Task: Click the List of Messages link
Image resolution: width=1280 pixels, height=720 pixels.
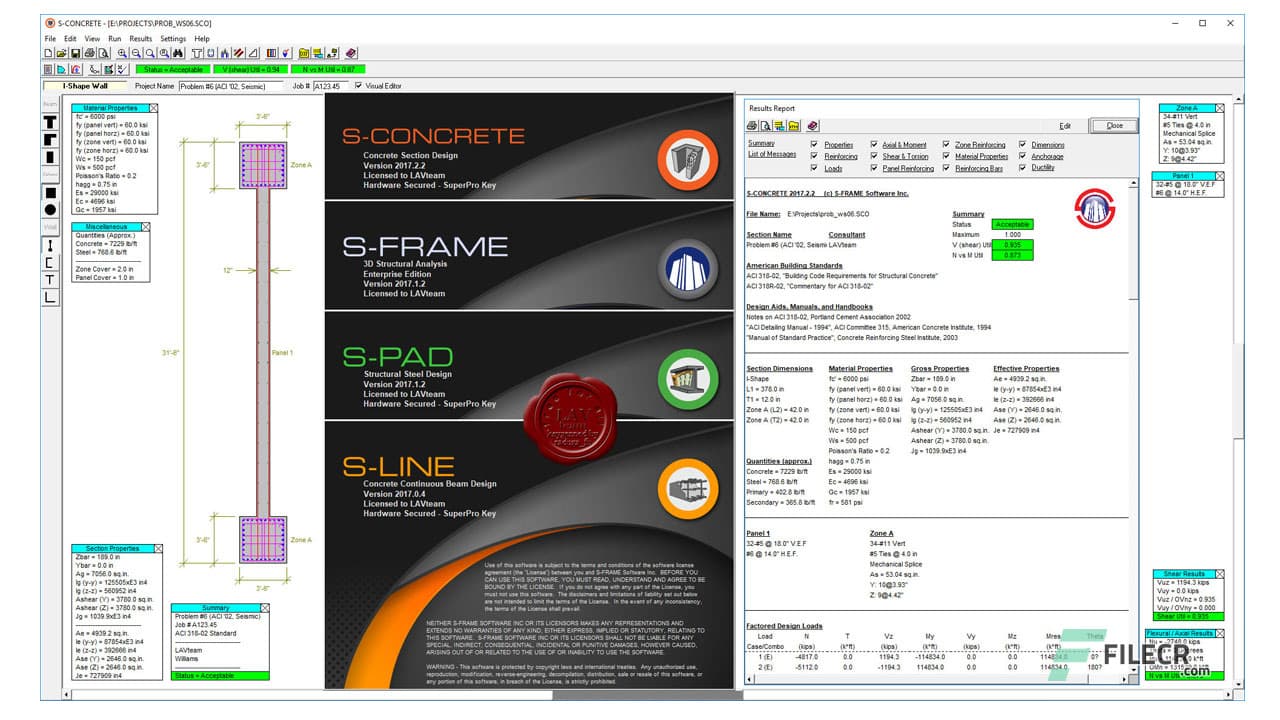Action: click(x=772, y=155)
